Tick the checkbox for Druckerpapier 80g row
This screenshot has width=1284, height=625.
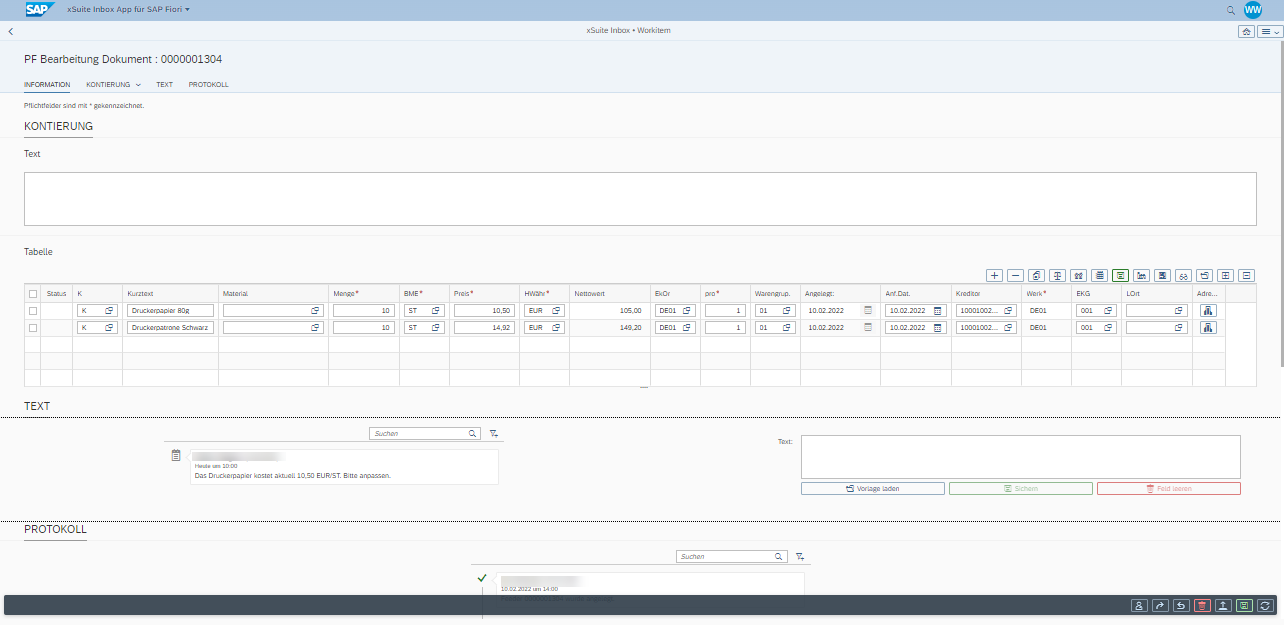[x=33, y=311]
